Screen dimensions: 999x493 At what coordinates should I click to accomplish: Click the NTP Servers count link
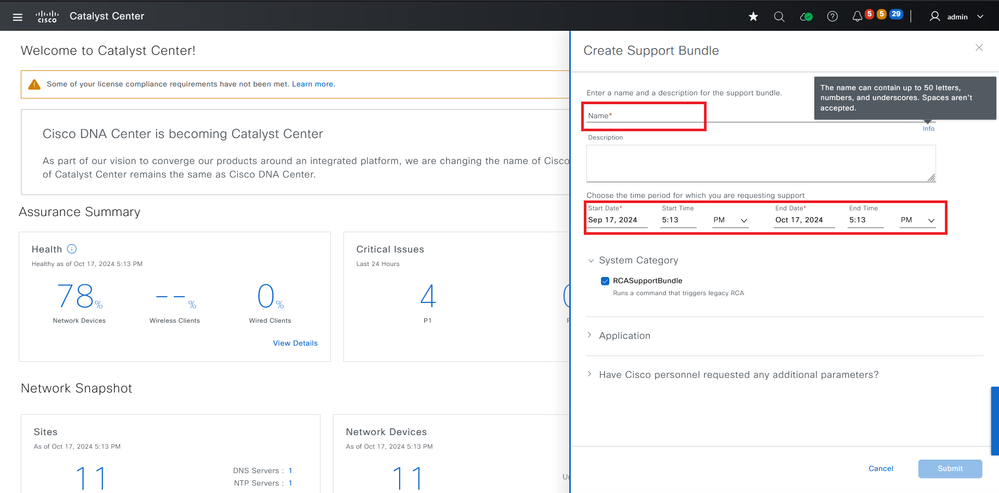(x=291, y=483)
